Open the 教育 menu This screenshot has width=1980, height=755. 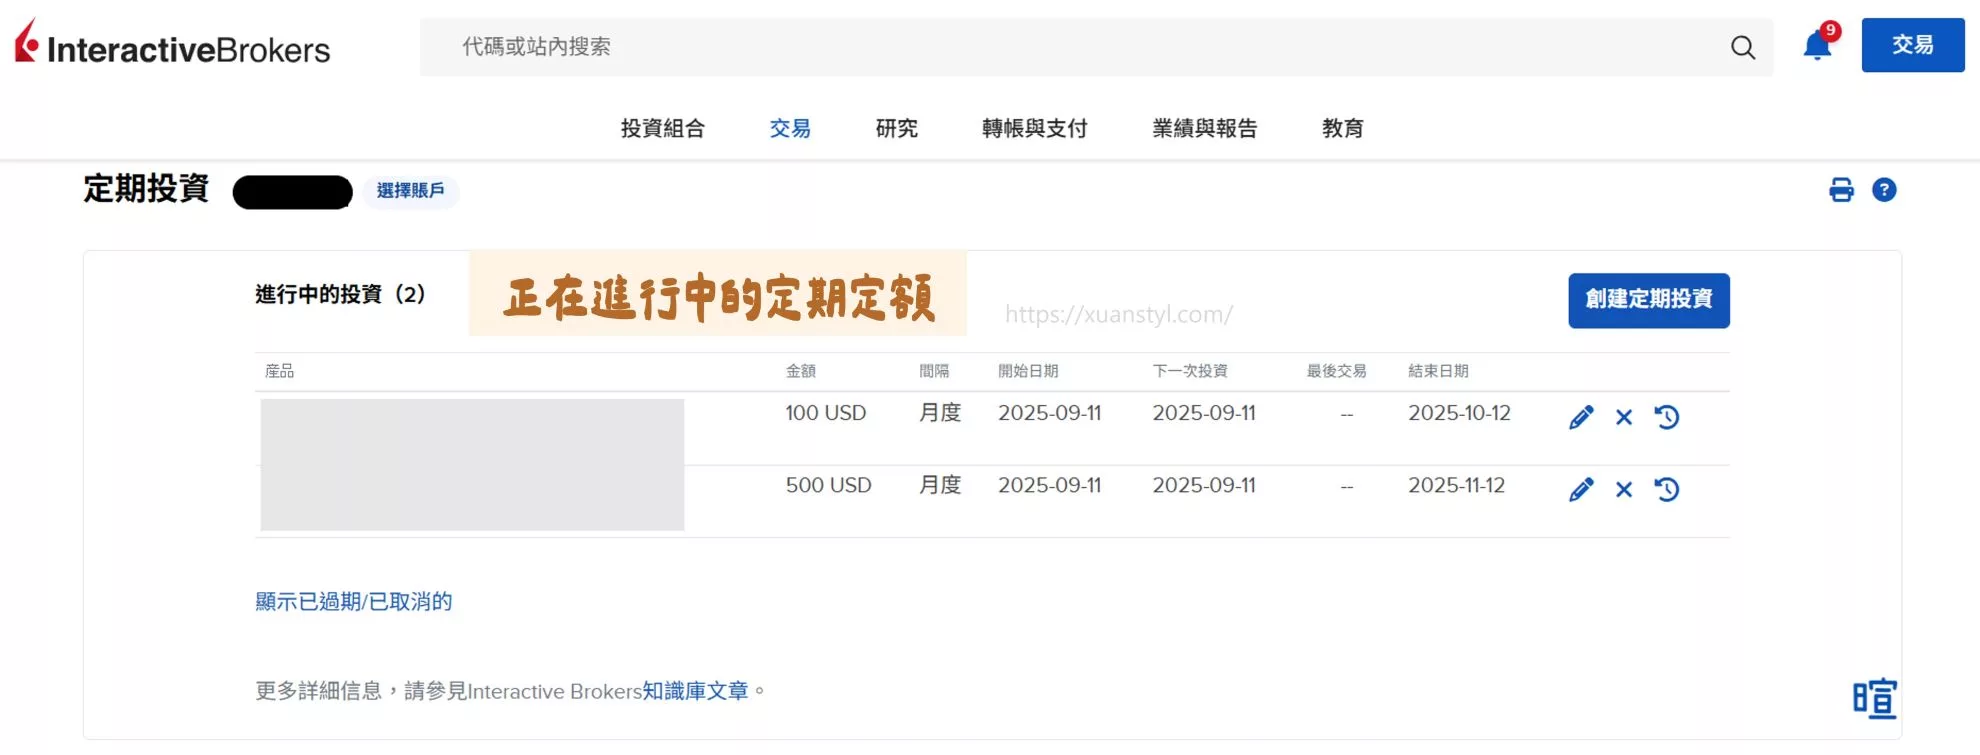(x=1342, y=128)
